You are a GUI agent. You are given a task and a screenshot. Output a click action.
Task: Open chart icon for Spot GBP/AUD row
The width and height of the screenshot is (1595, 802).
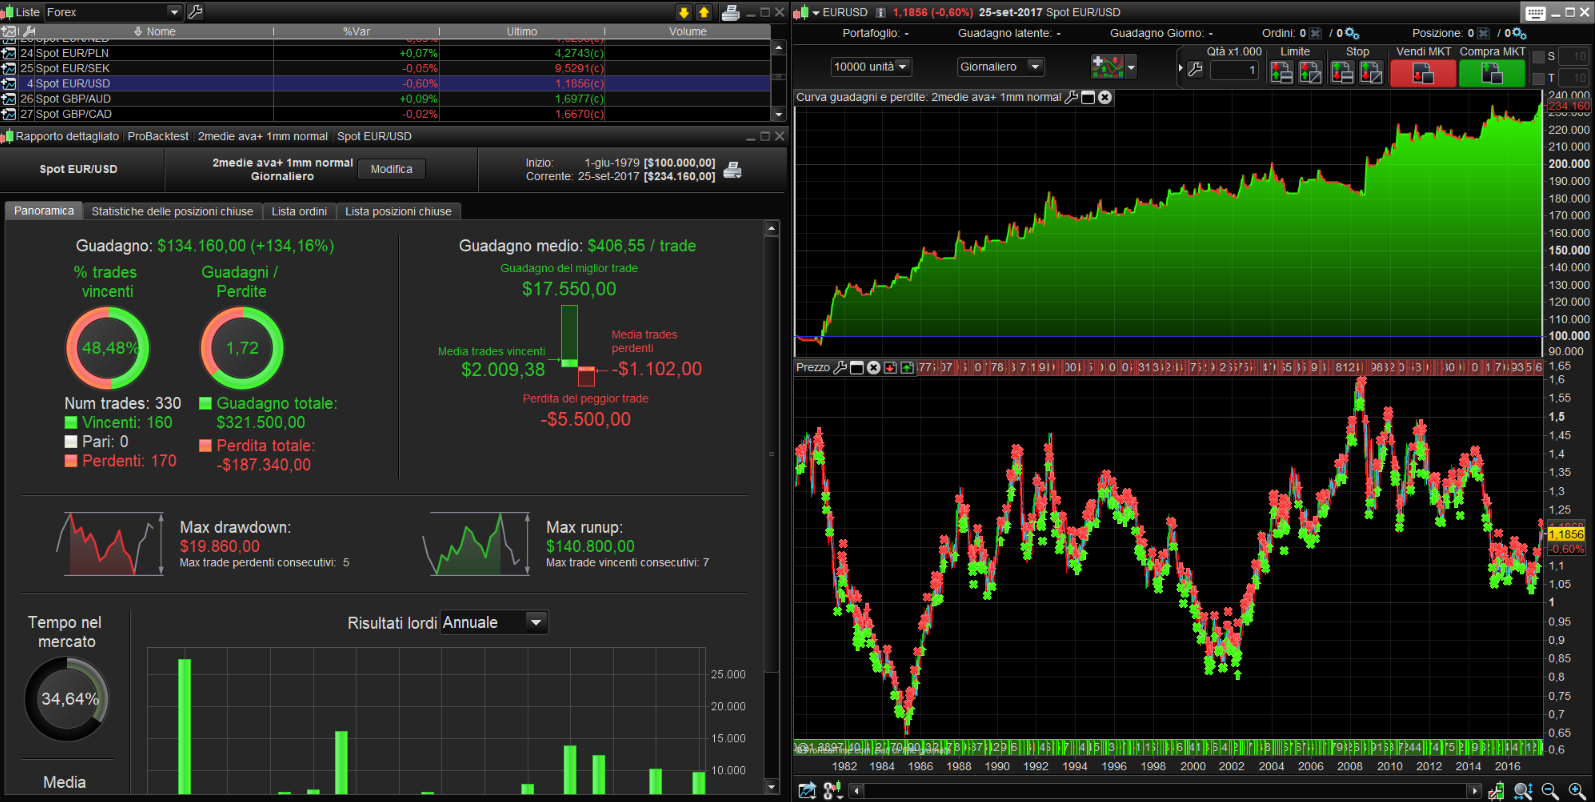pyautogui.click(x=9, y=99)
